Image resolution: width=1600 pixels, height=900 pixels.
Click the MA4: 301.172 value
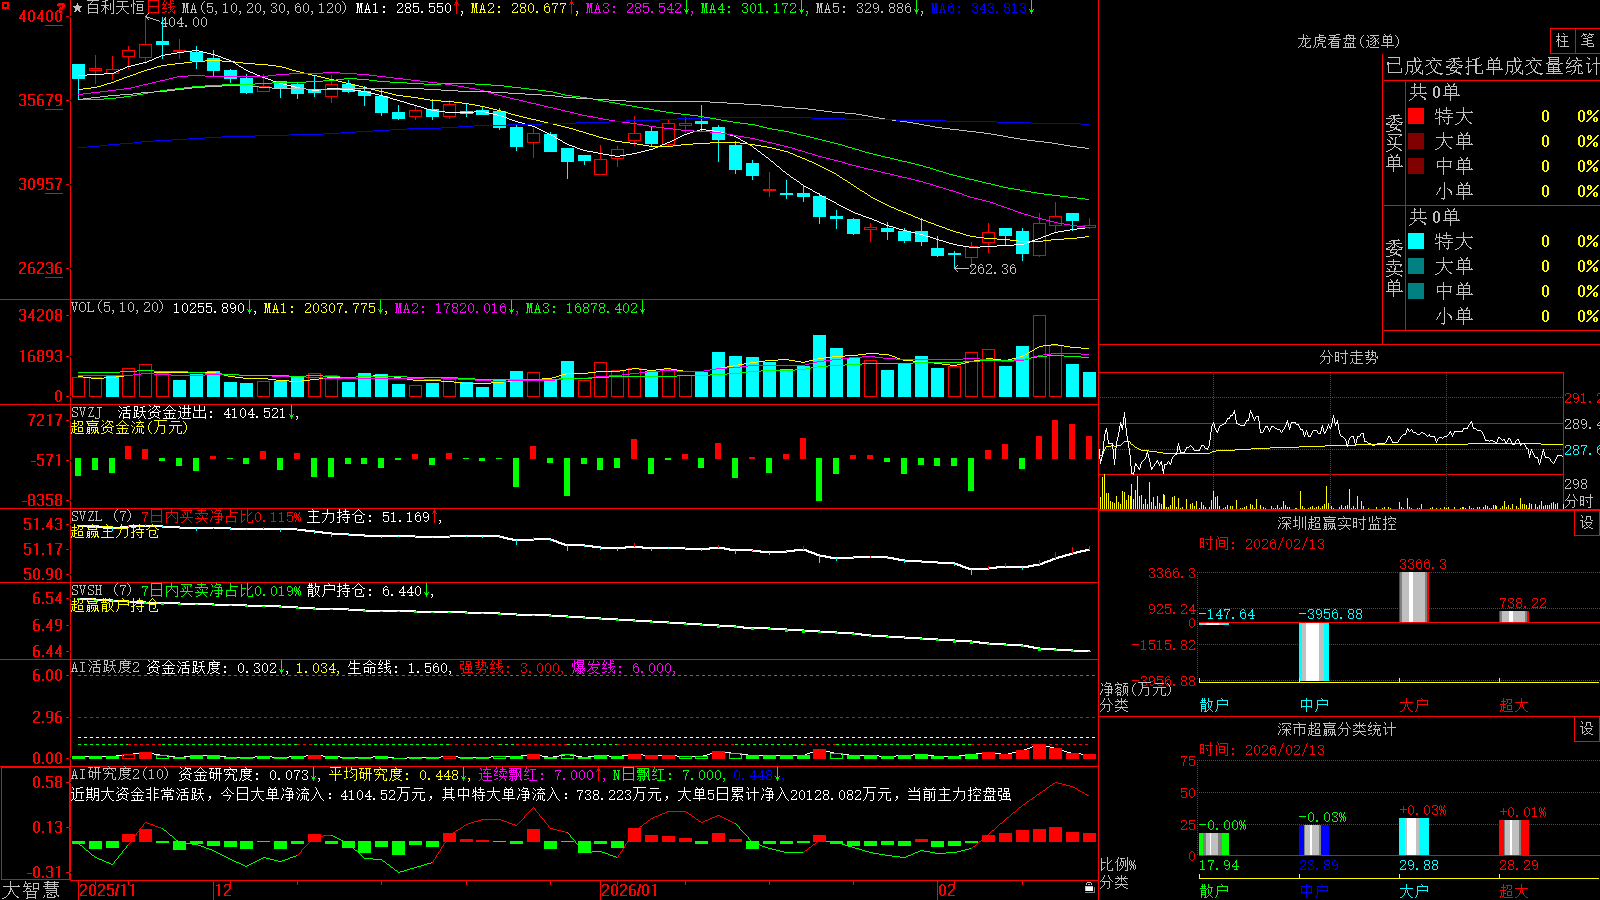[x=749, y=8]
